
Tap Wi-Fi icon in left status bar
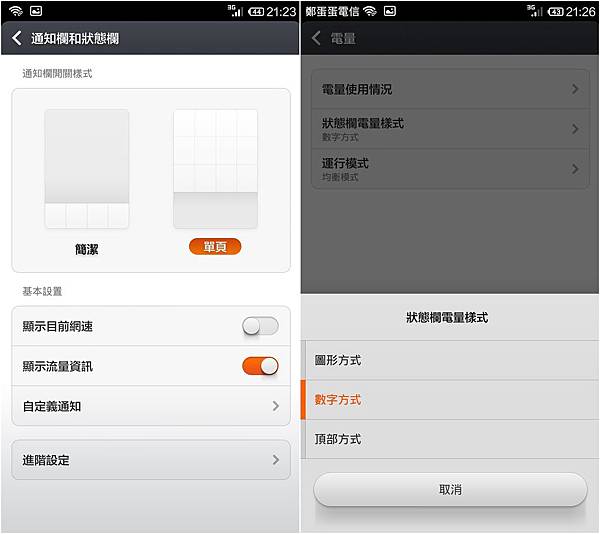[x=16, y=11]
